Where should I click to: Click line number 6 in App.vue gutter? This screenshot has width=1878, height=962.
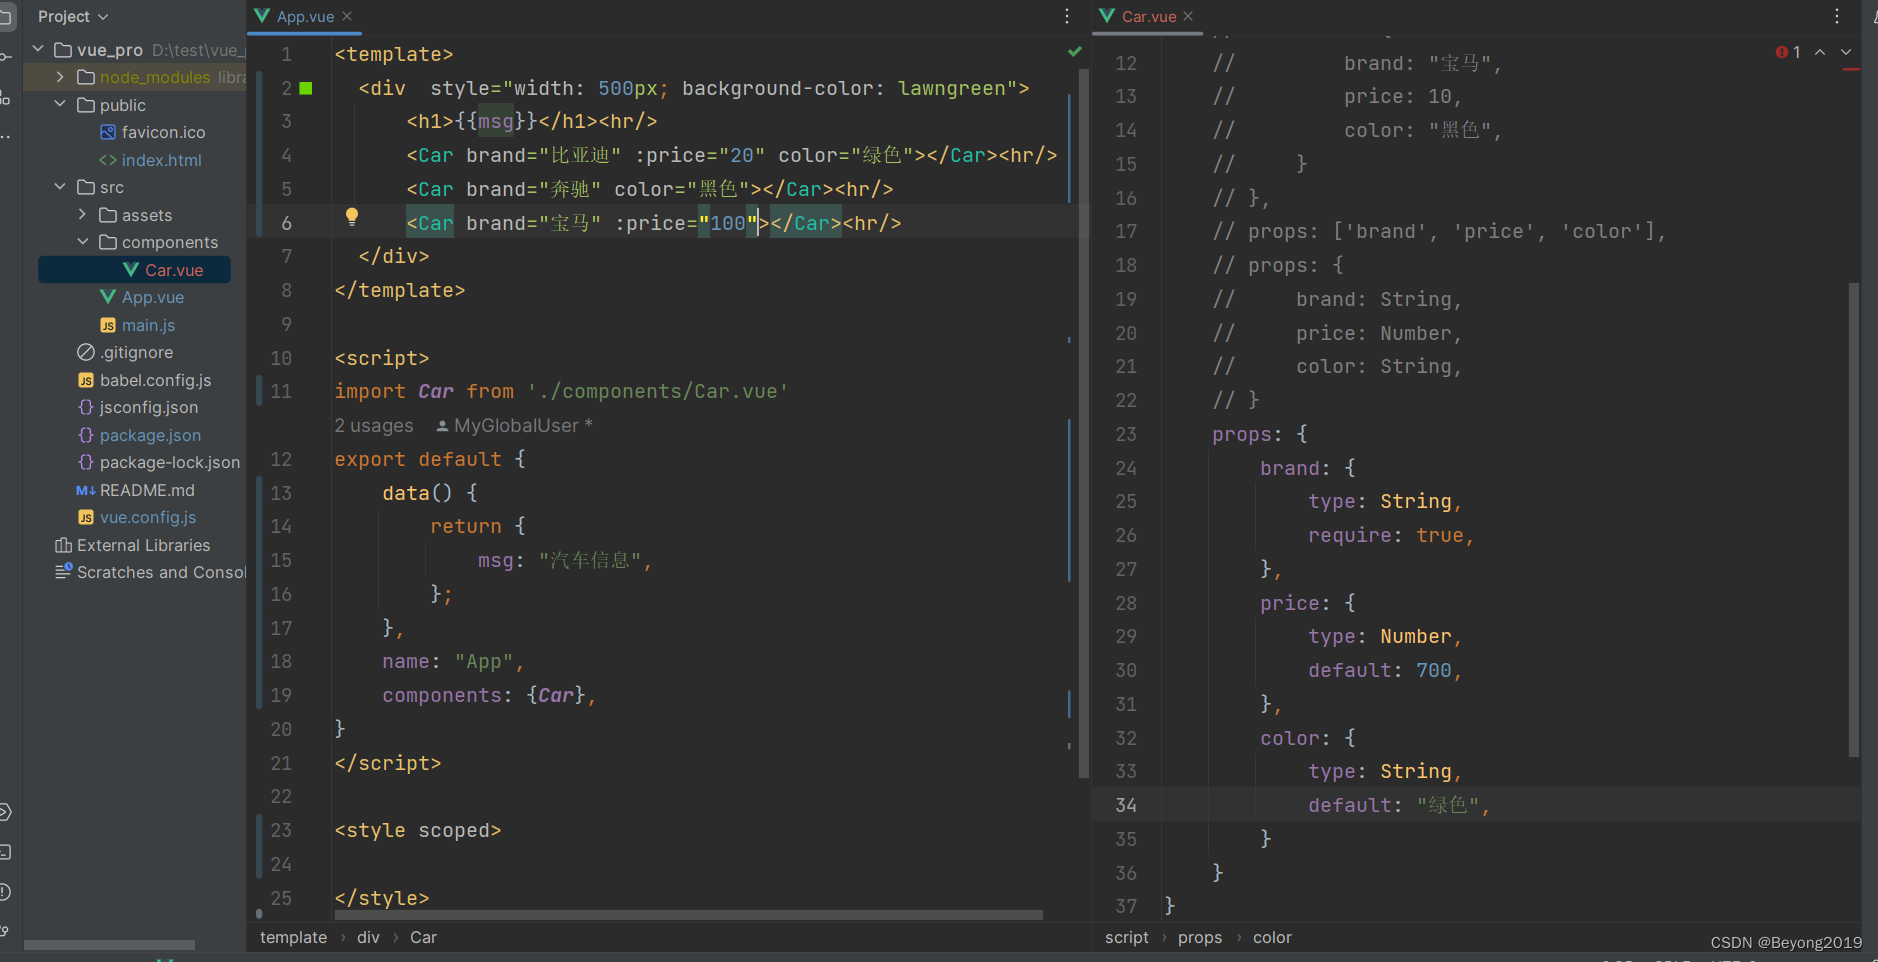pos(287,223)
